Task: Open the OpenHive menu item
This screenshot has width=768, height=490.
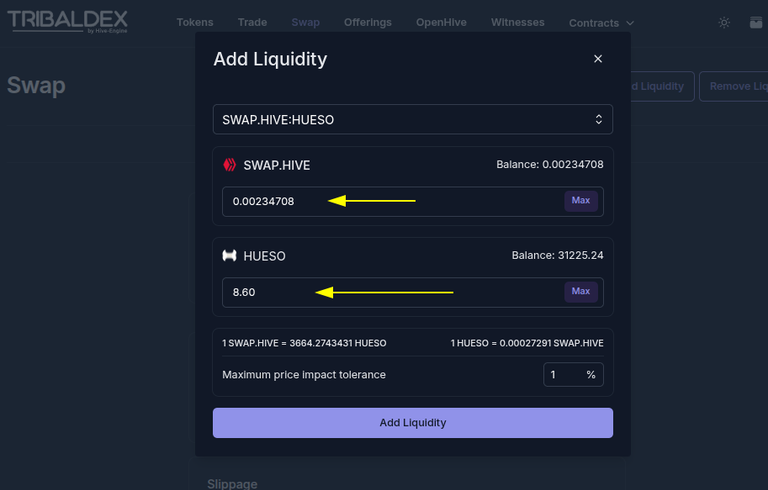Action: tap(441, 23)
